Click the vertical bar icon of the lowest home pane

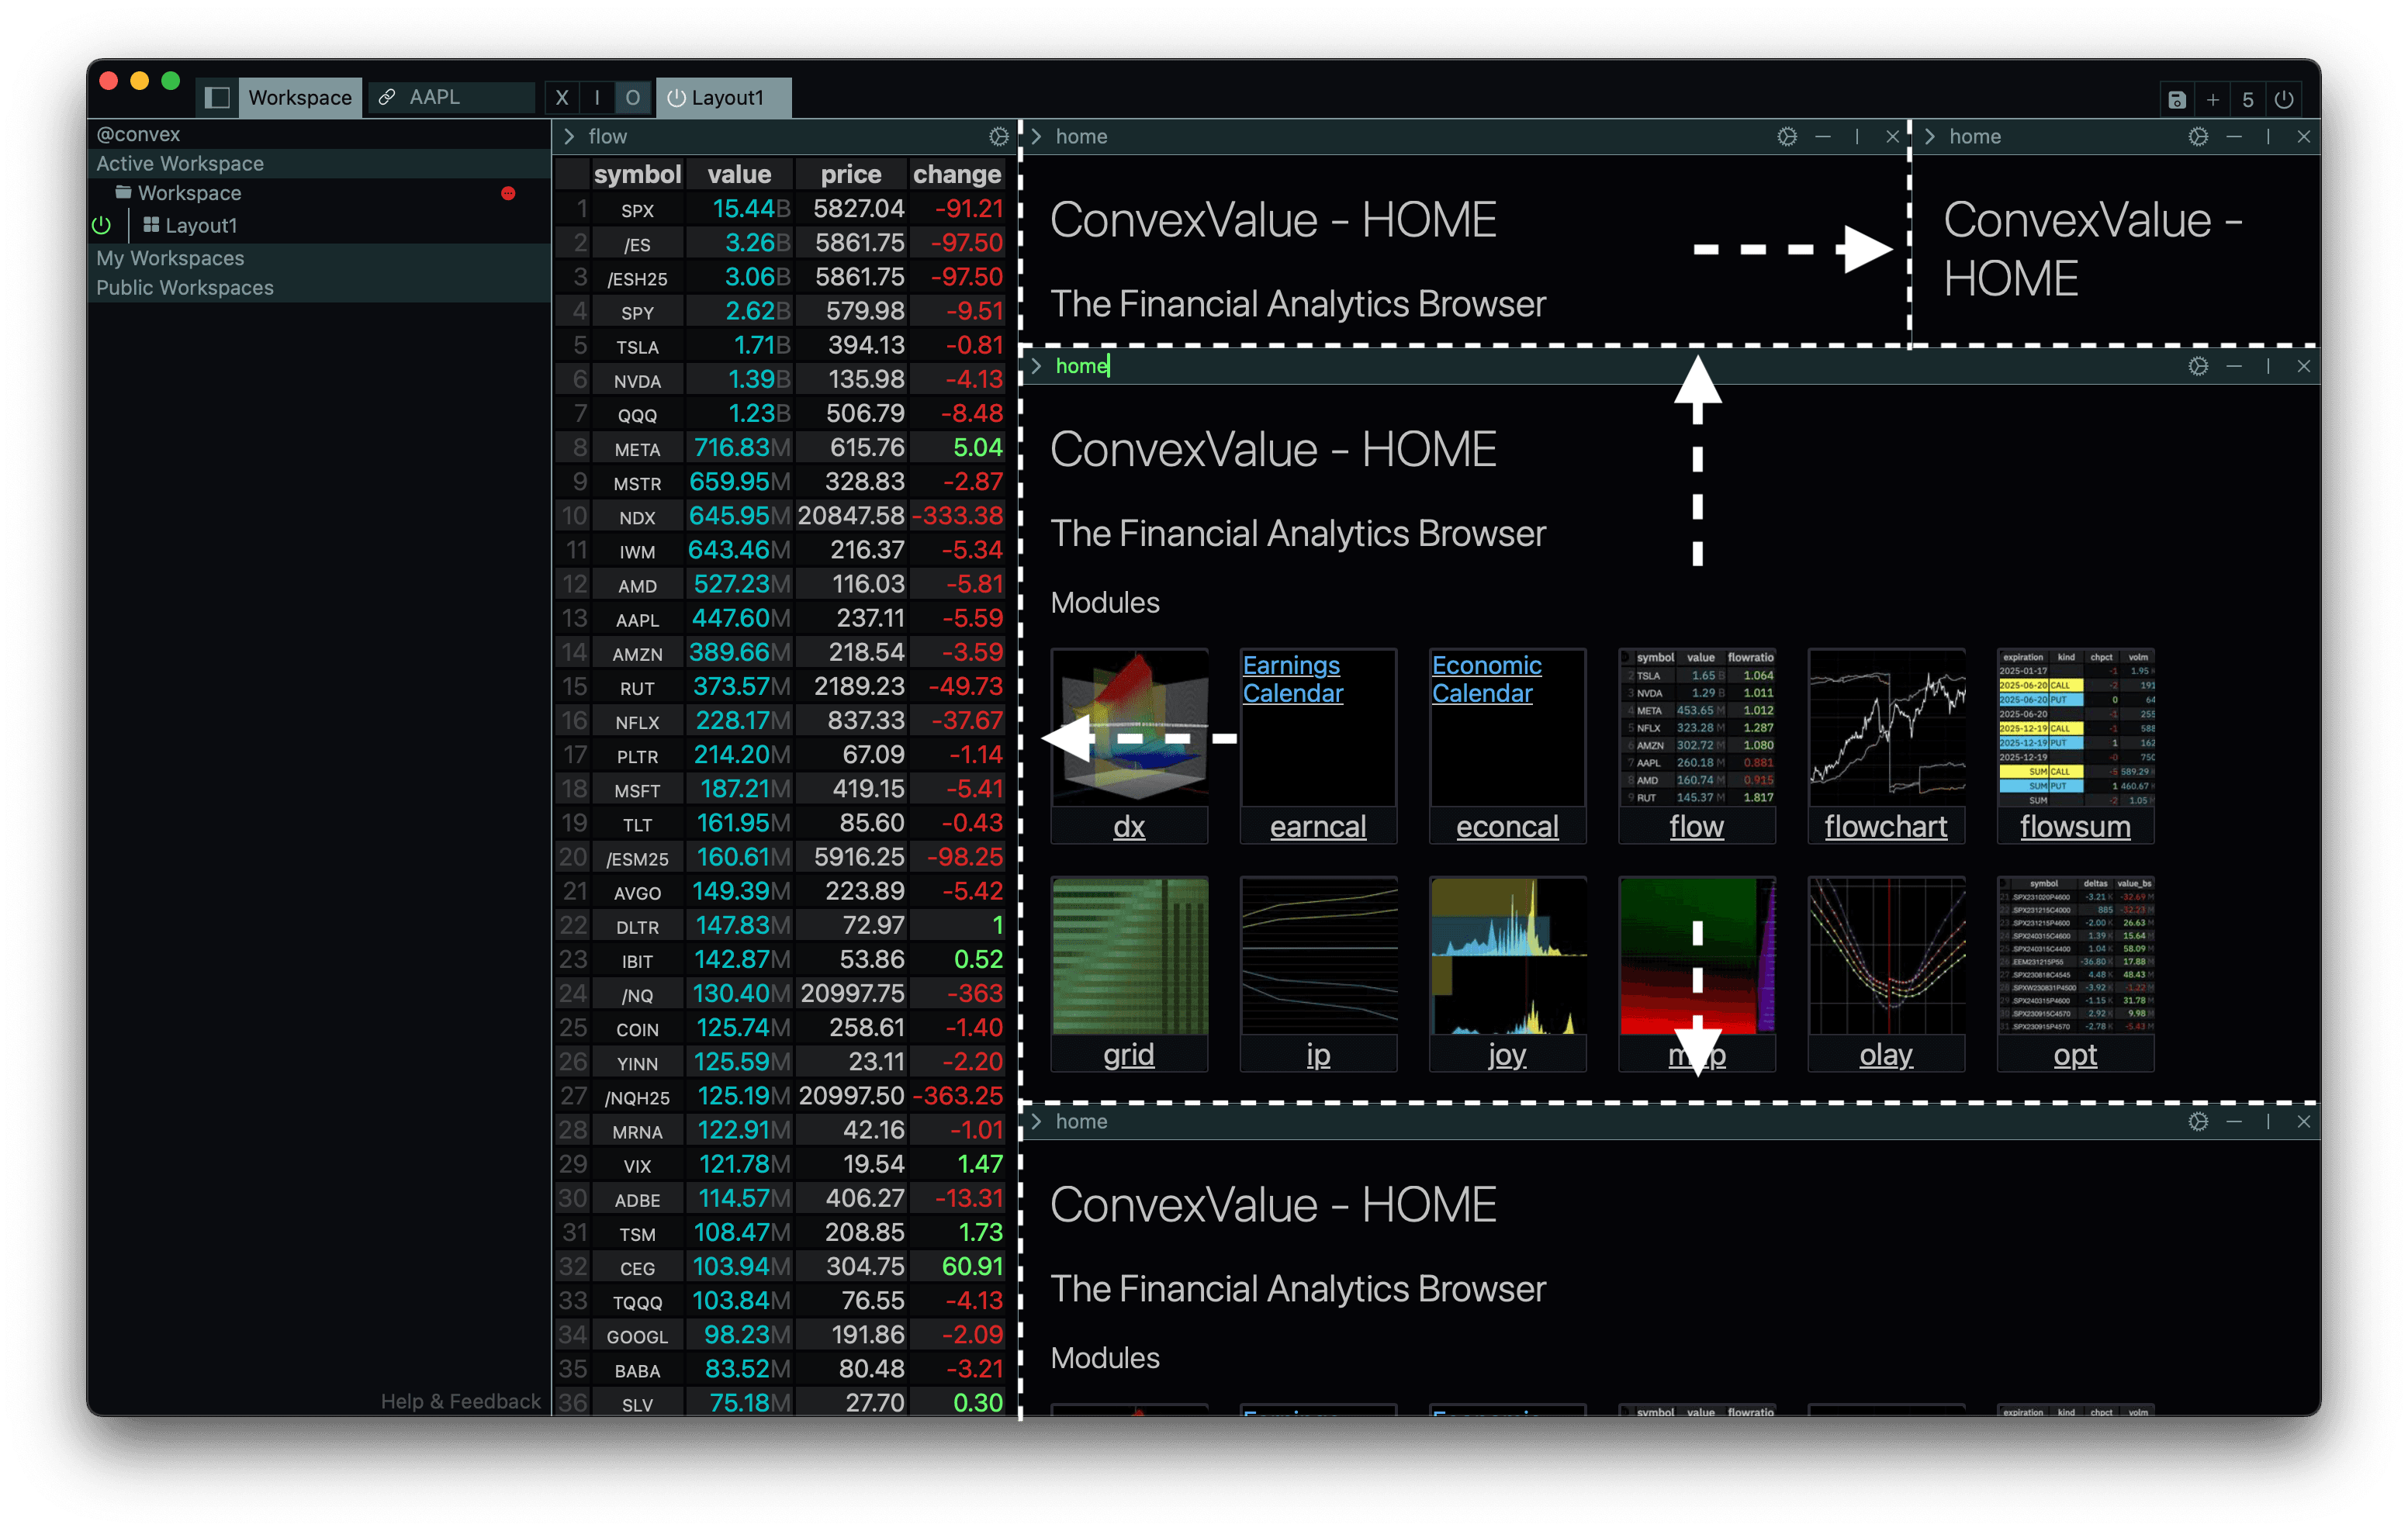[x=2268, y=1121]
